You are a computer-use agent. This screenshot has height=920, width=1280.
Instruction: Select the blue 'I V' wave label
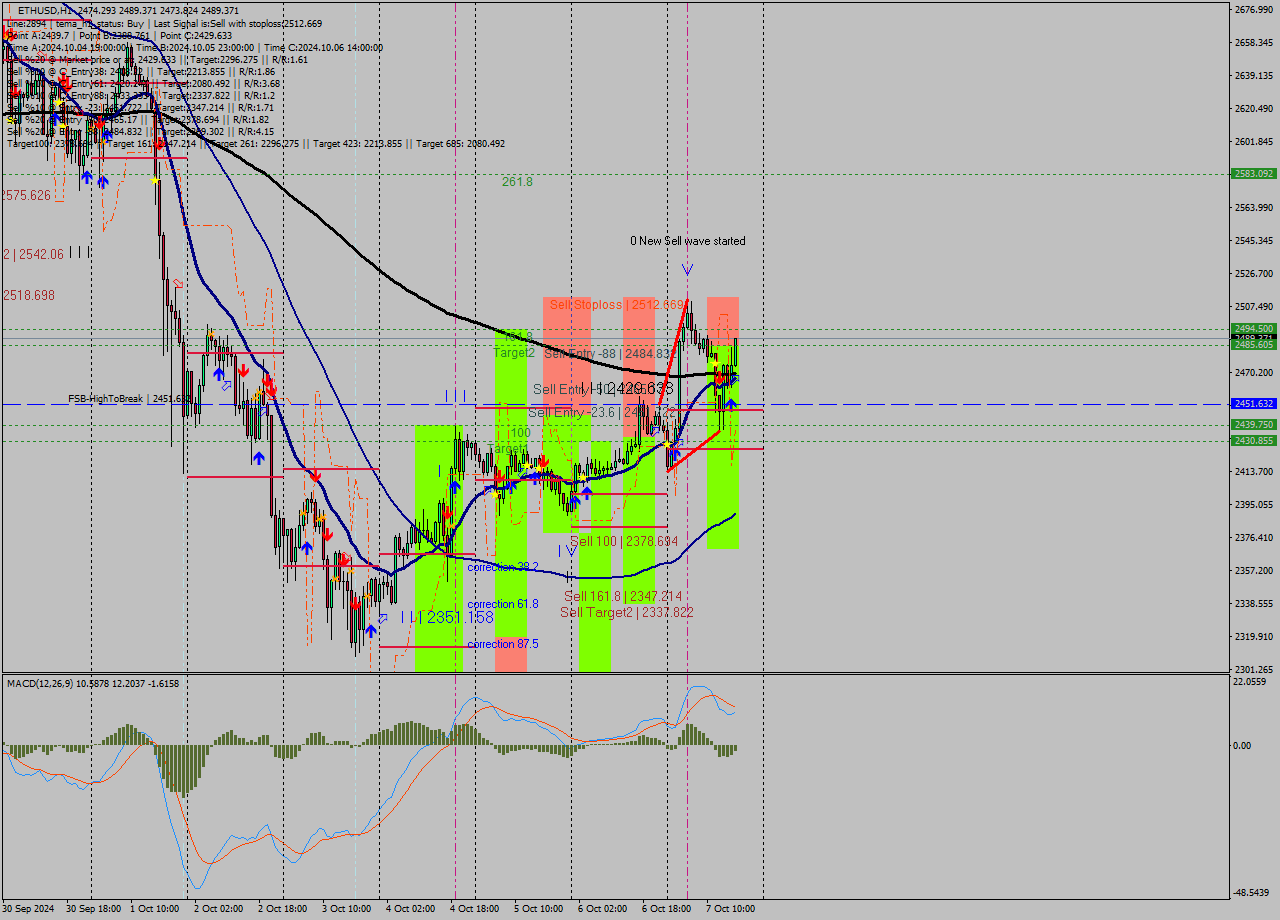[x=567, y=550]
